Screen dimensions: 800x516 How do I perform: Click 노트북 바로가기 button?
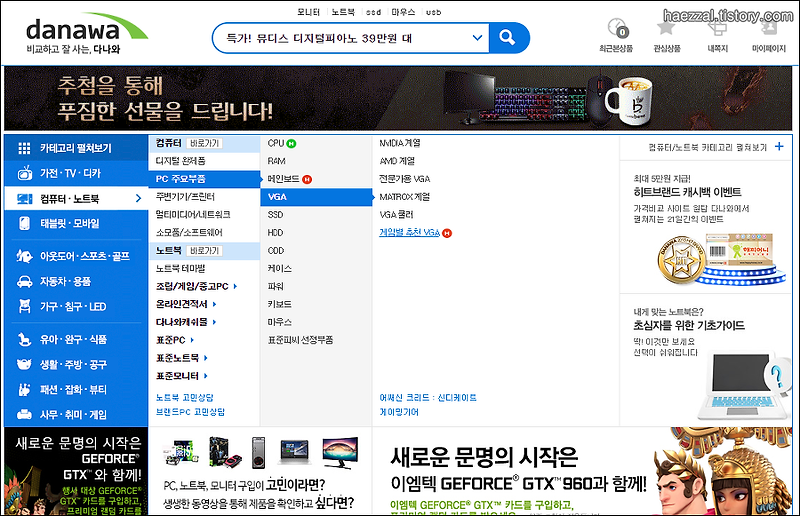click(x=204, y=251)
